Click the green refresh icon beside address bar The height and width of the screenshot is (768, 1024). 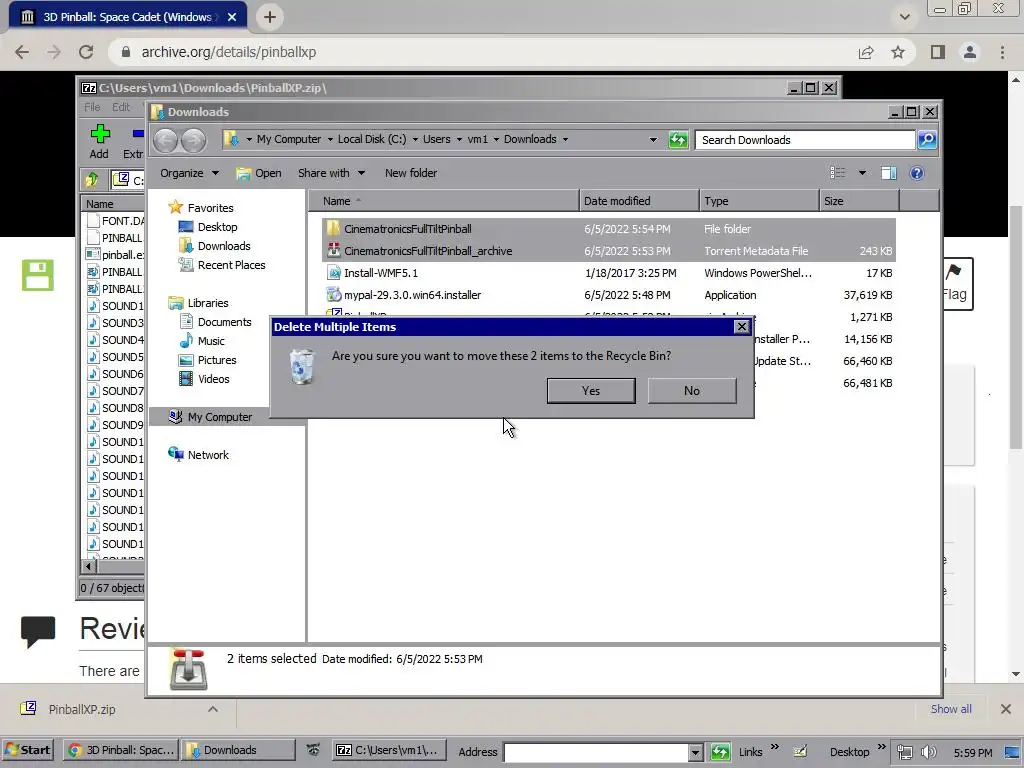coord(678,140)
